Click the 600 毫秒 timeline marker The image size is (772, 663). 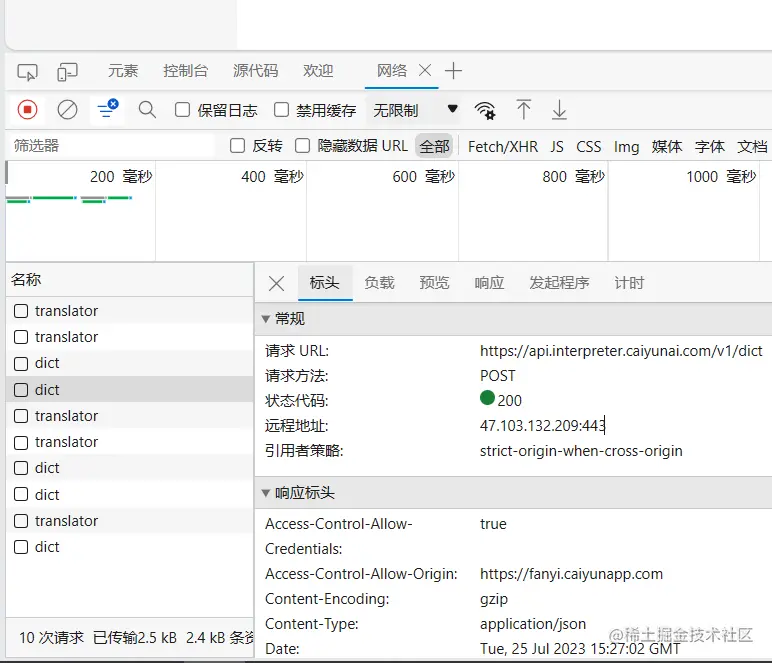423,176
